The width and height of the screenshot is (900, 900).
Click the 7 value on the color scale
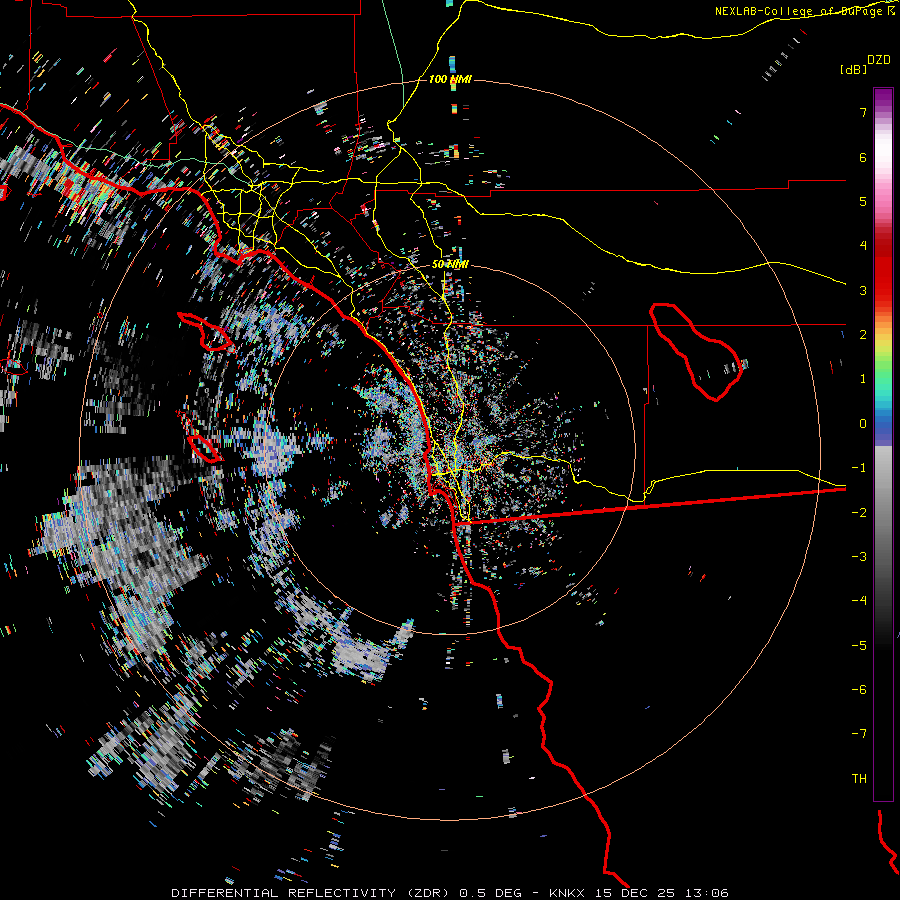(x=863, y=112)
